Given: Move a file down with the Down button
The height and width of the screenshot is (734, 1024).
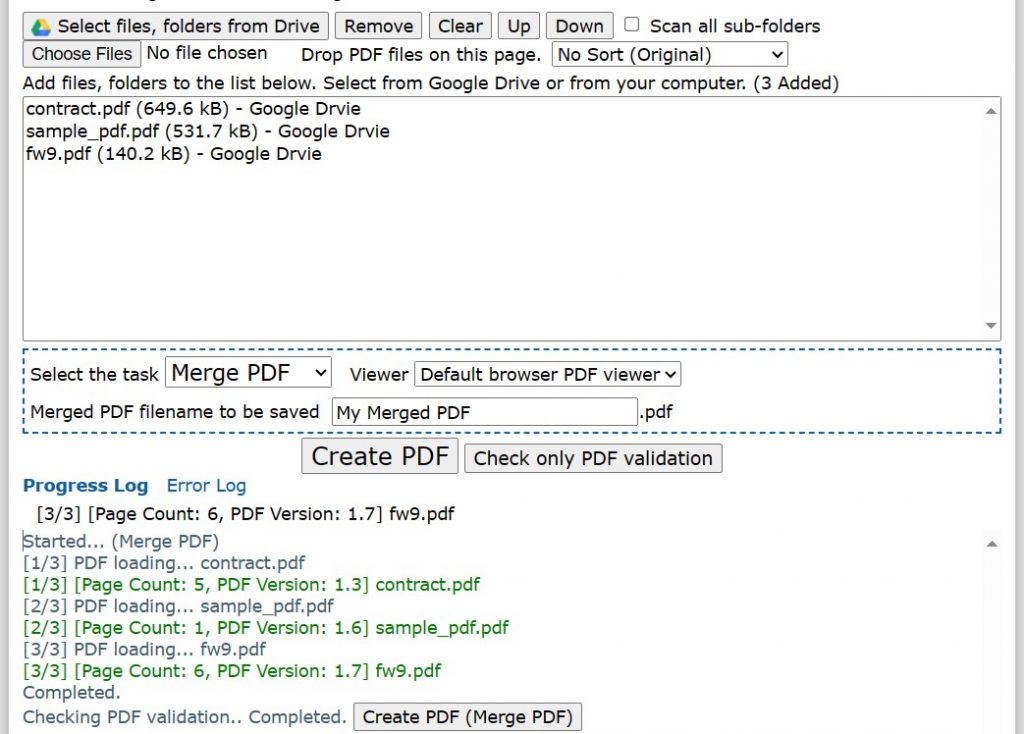Looking at the screenshot, I should click(x=579, y=25).
